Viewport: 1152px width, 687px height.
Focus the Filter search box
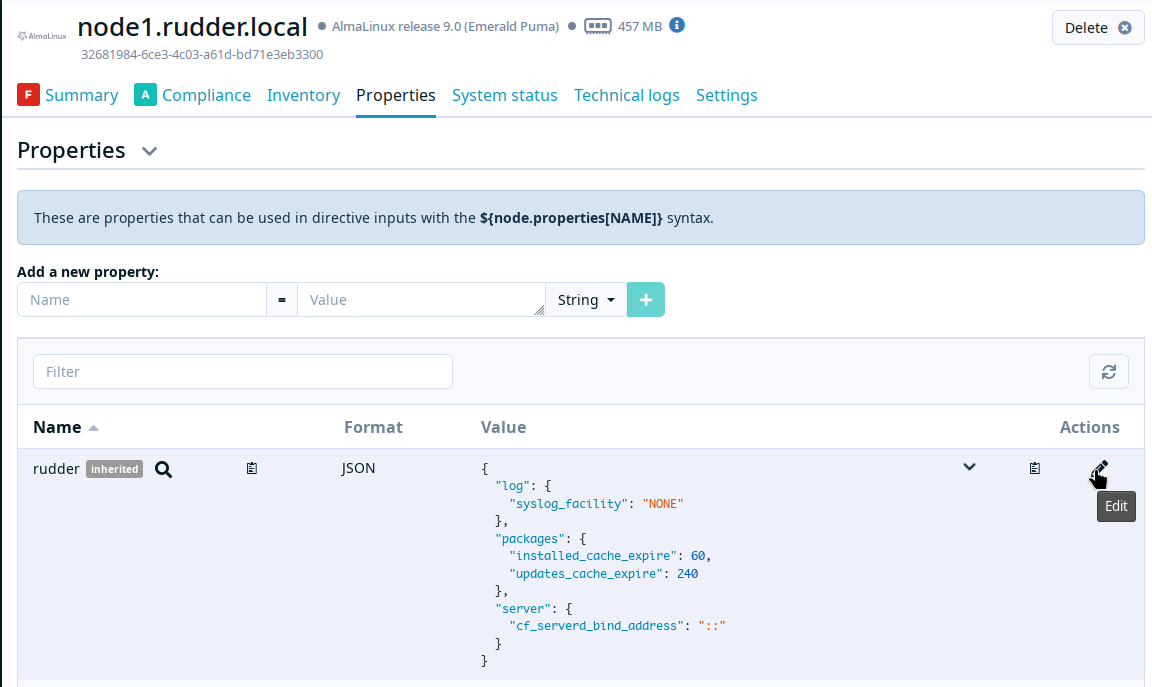pos(243,372)
